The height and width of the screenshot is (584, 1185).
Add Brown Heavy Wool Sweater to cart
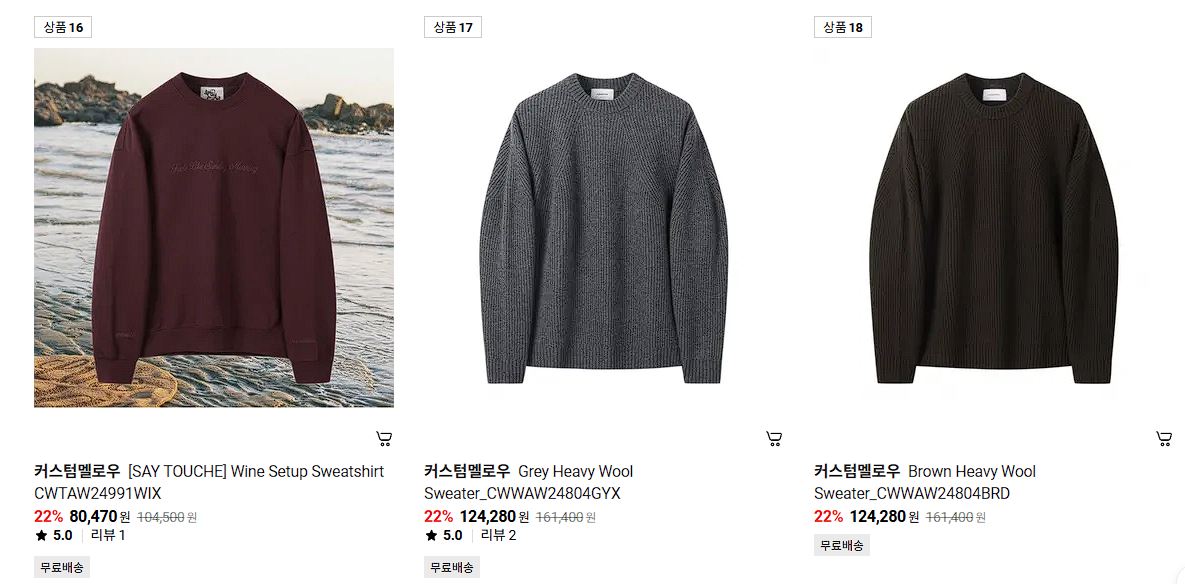pos(1164,438)
